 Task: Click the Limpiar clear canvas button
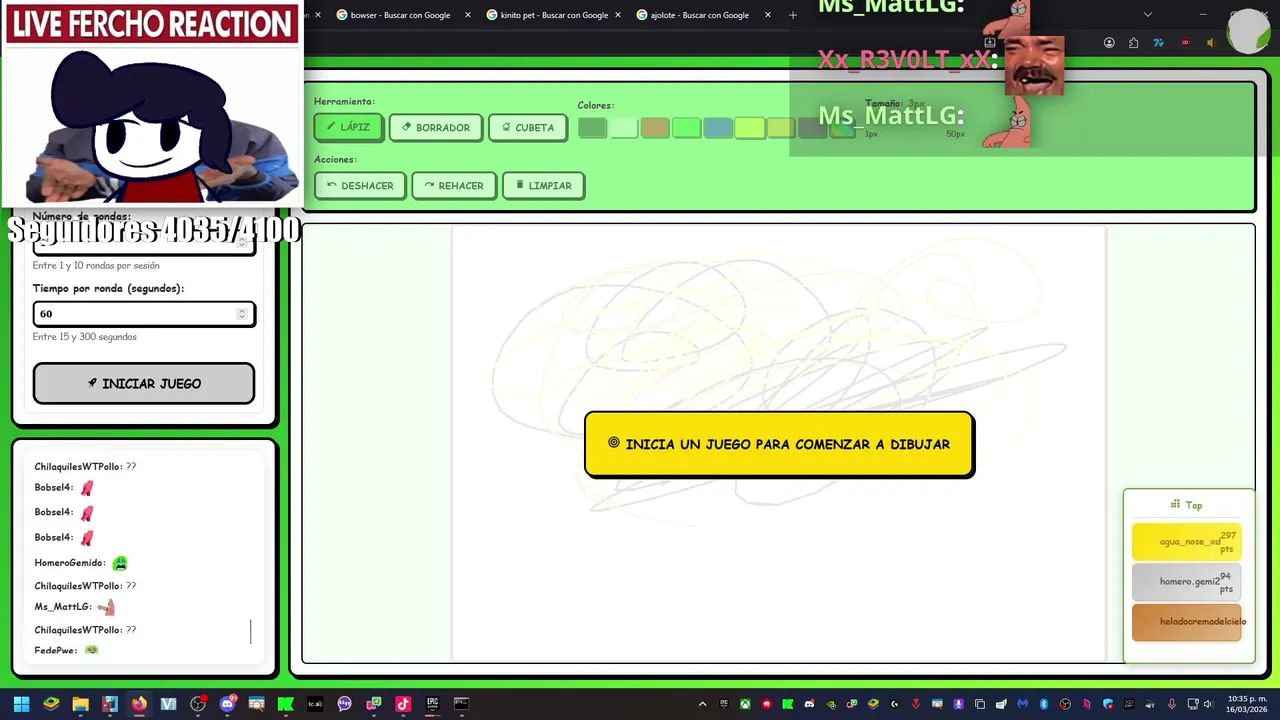[x=544, y=185]
